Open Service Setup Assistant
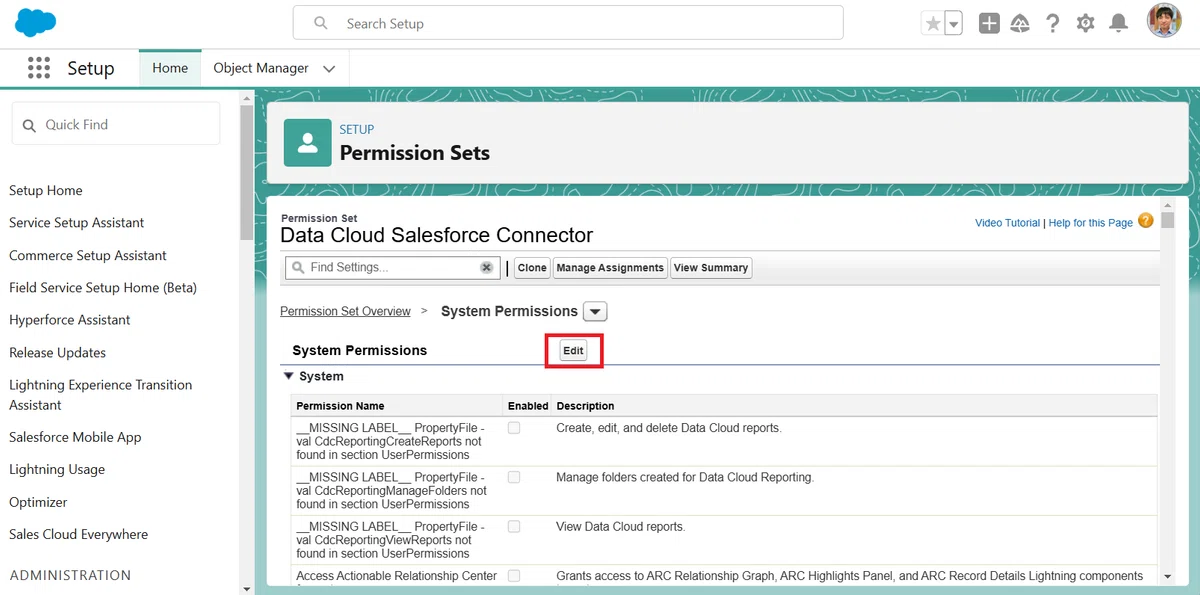This screenshot has height=595, width=1200. (77, 222)
